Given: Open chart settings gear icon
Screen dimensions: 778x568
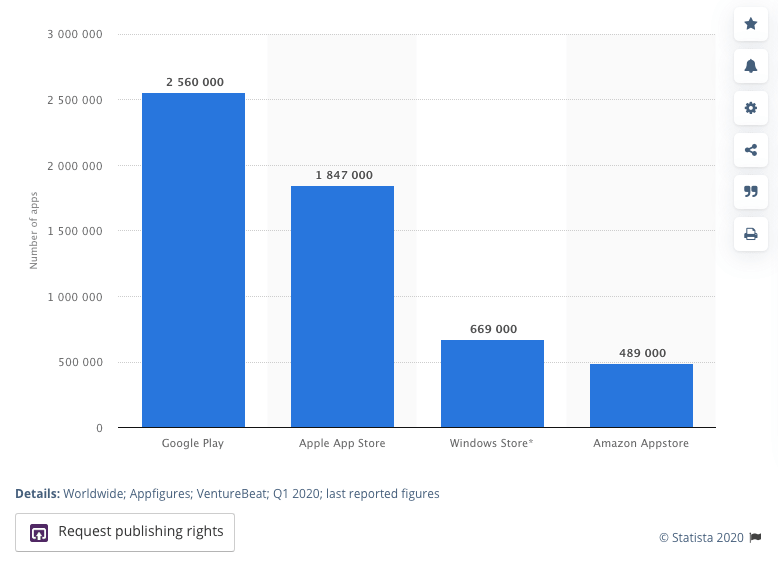Looking at the screenshot, I should click(751, 108).
